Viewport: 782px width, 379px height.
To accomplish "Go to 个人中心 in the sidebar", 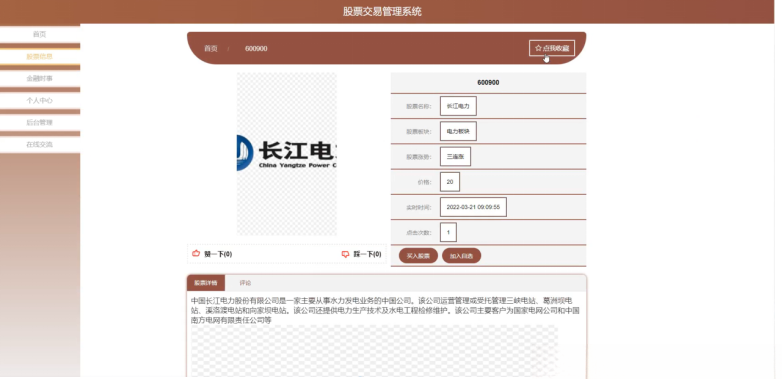I will (x=39, y=100).
